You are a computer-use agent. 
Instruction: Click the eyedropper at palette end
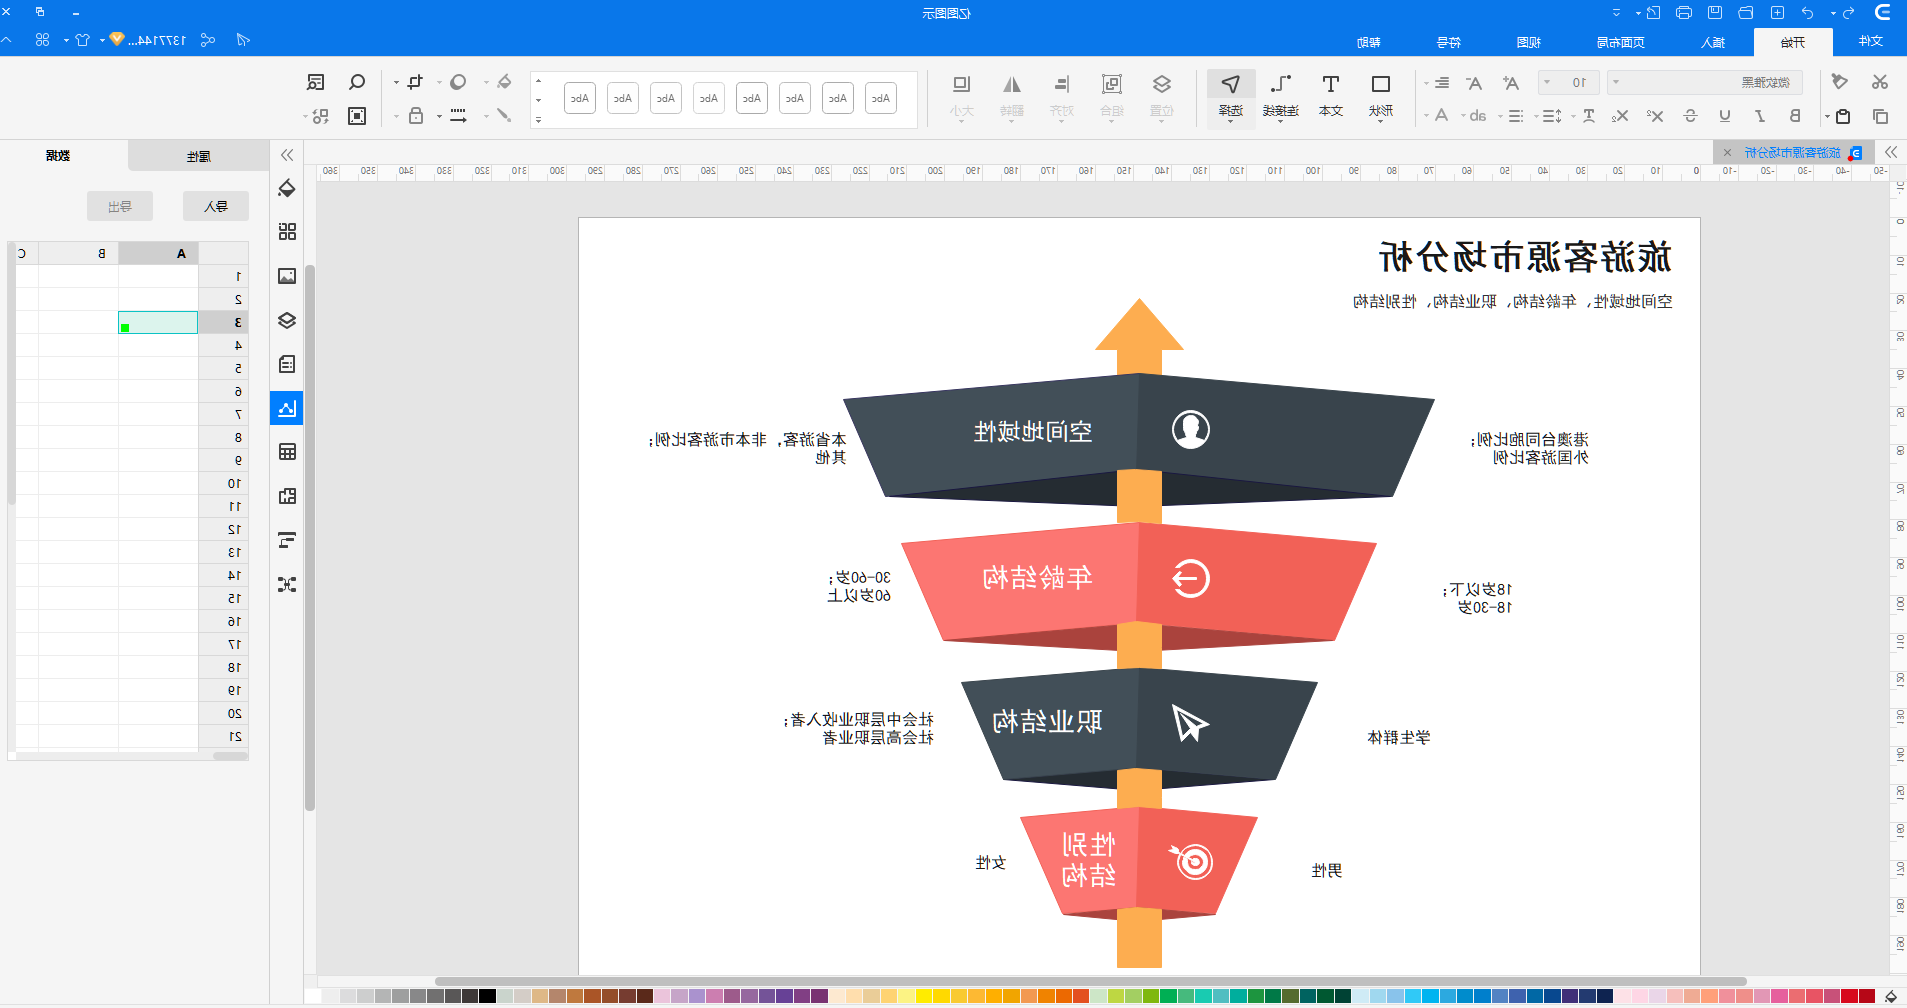[1890, 996]
